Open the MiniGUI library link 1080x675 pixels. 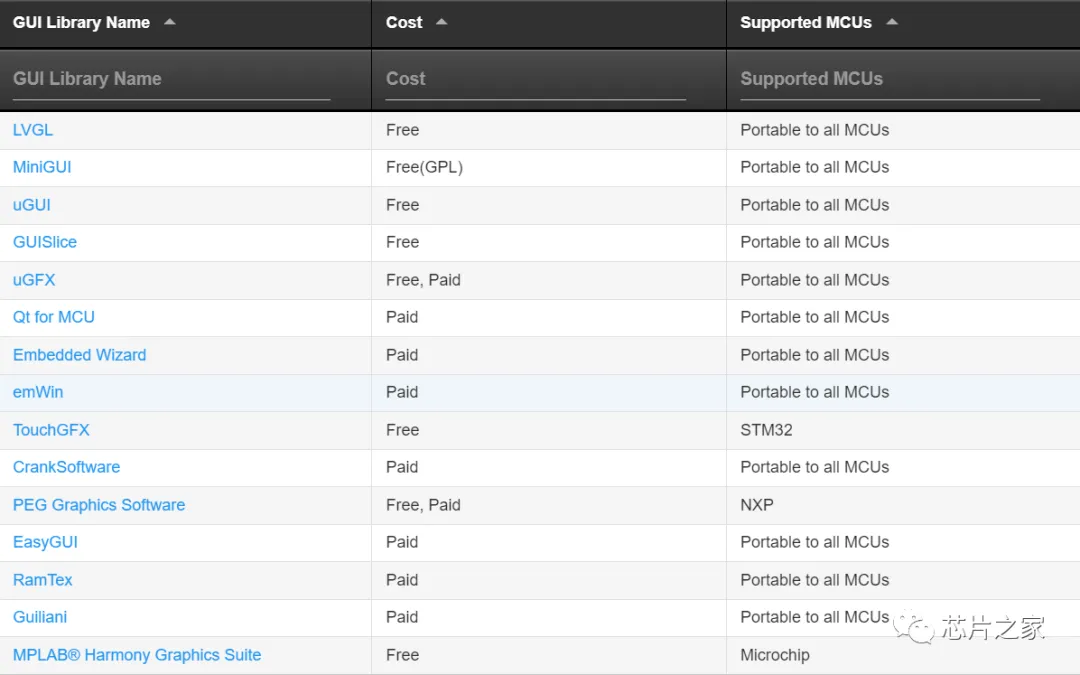pyautogui.click(x=42, y=167)
